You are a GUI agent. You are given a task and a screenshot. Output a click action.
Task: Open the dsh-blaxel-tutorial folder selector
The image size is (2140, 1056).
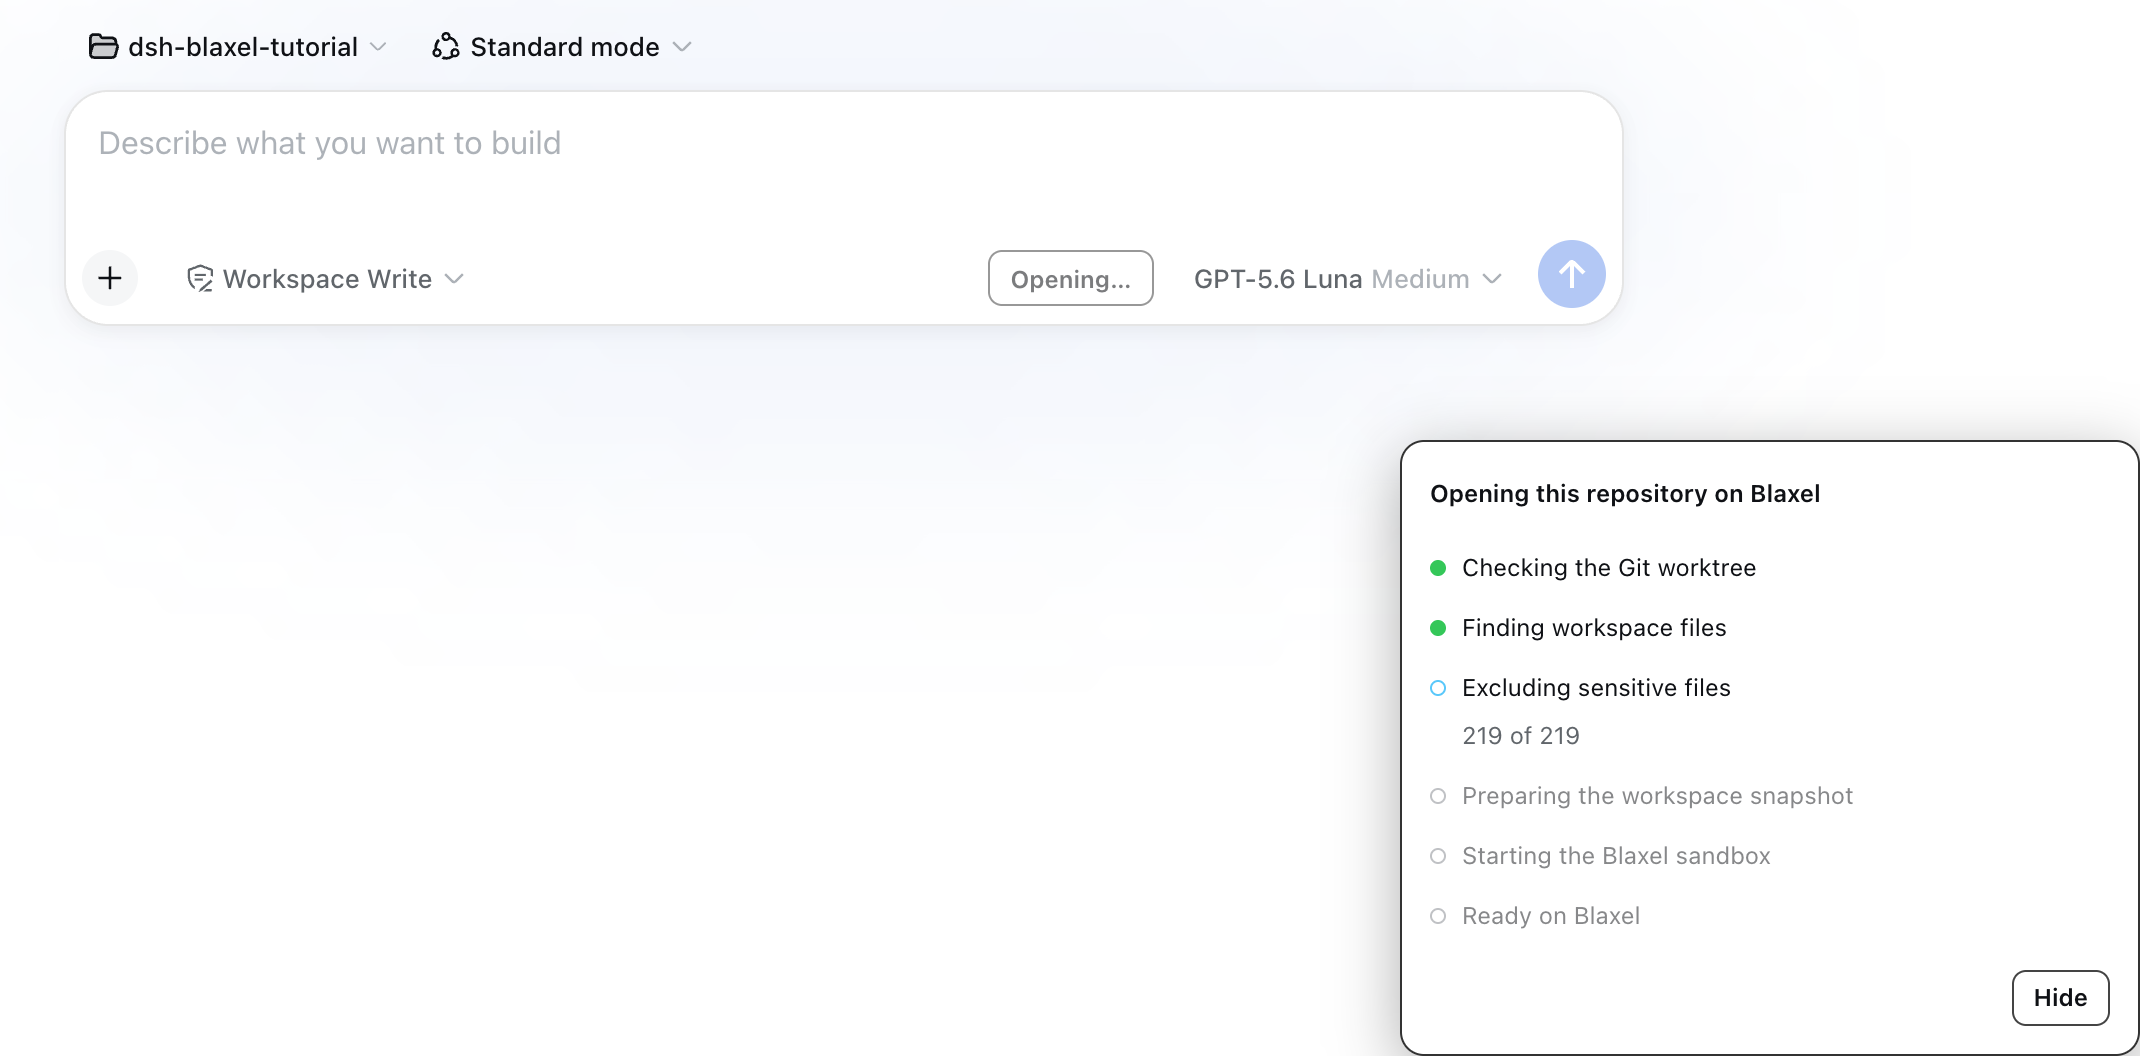click(237, 47)
